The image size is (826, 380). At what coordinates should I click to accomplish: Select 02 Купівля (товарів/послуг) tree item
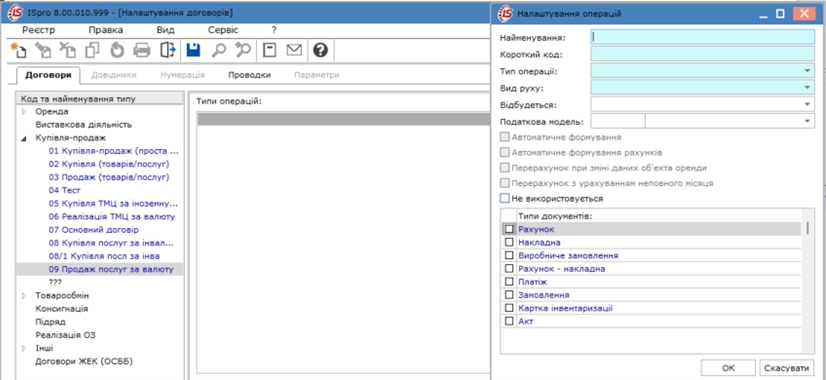[x=109, y=164]
